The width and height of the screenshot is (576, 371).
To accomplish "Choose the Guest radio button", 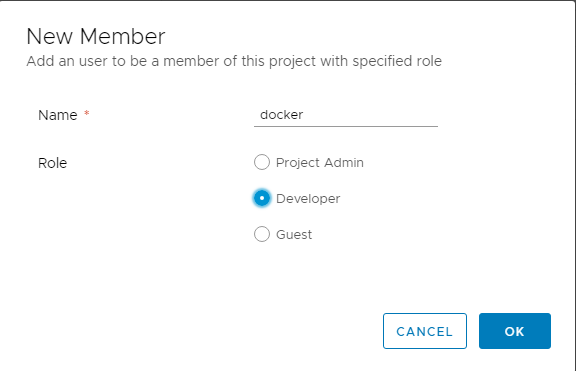I will tap(262, 234).
